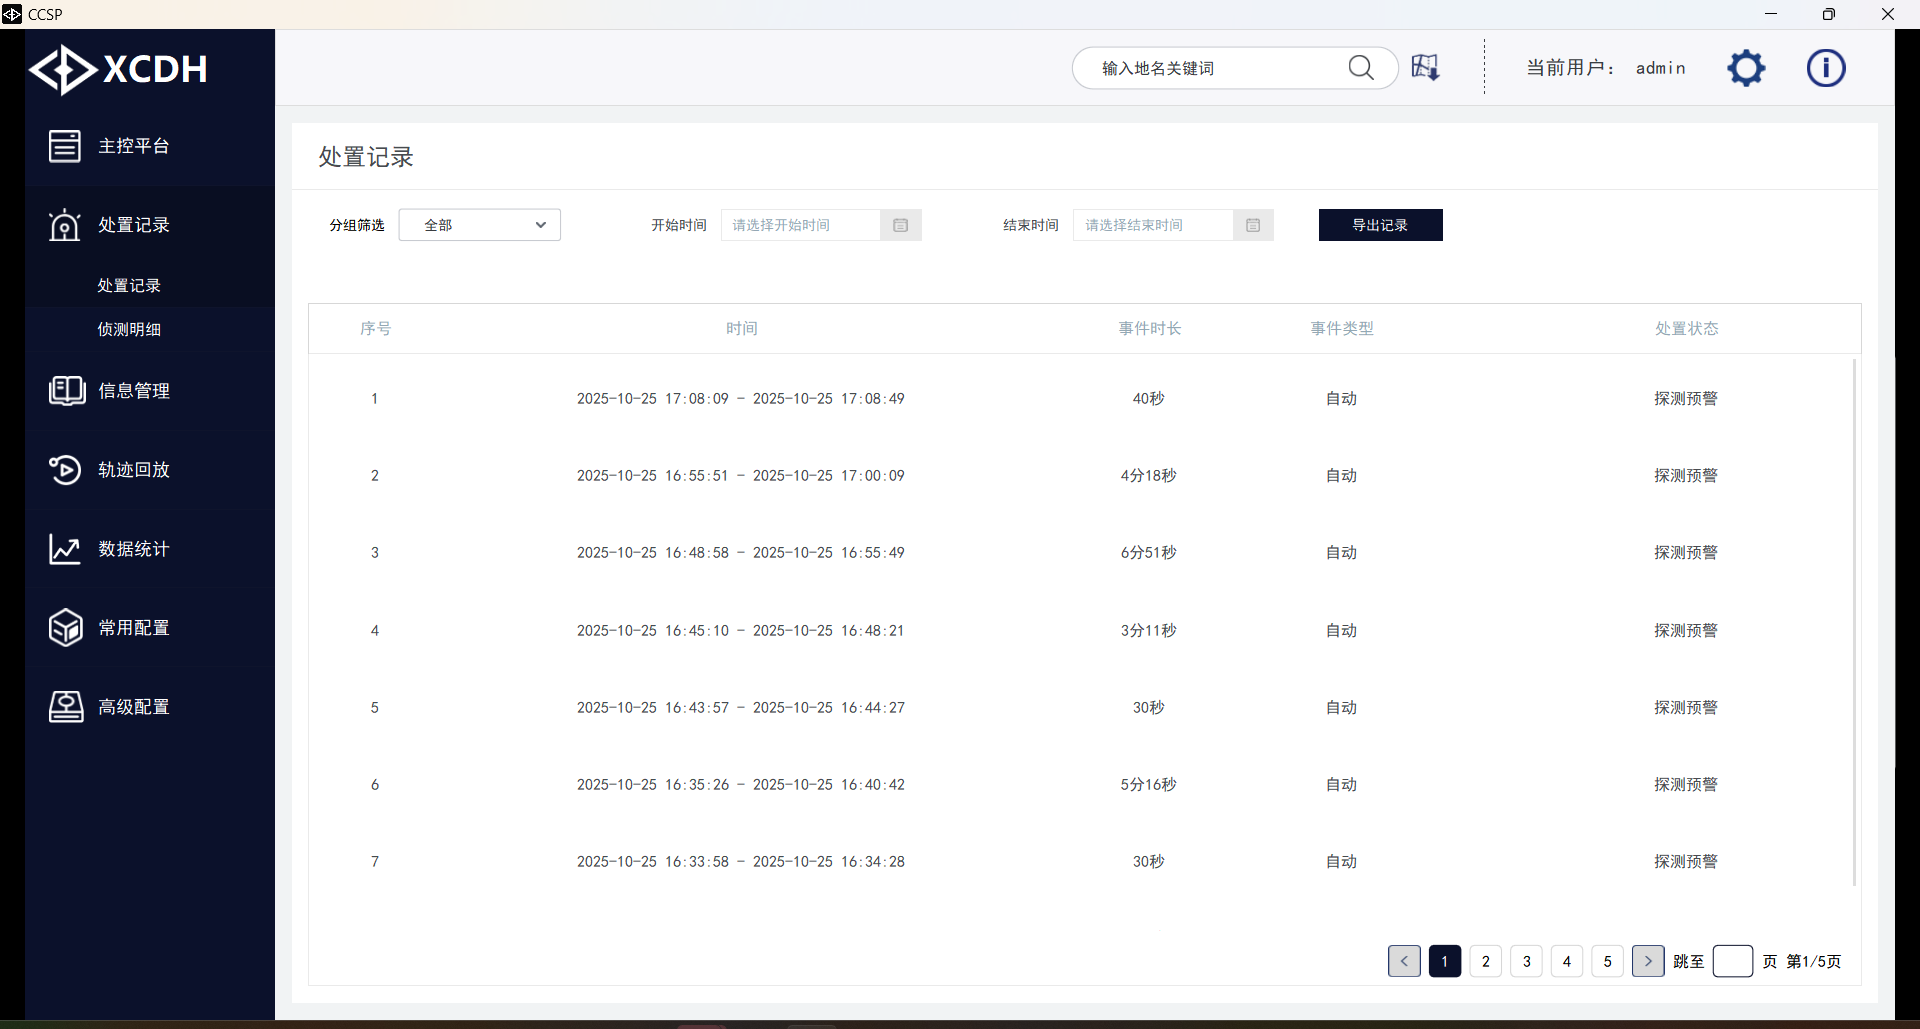1920x1029 pixels.
Task: Open 数据统计 in sidebar
Action: 133,549
